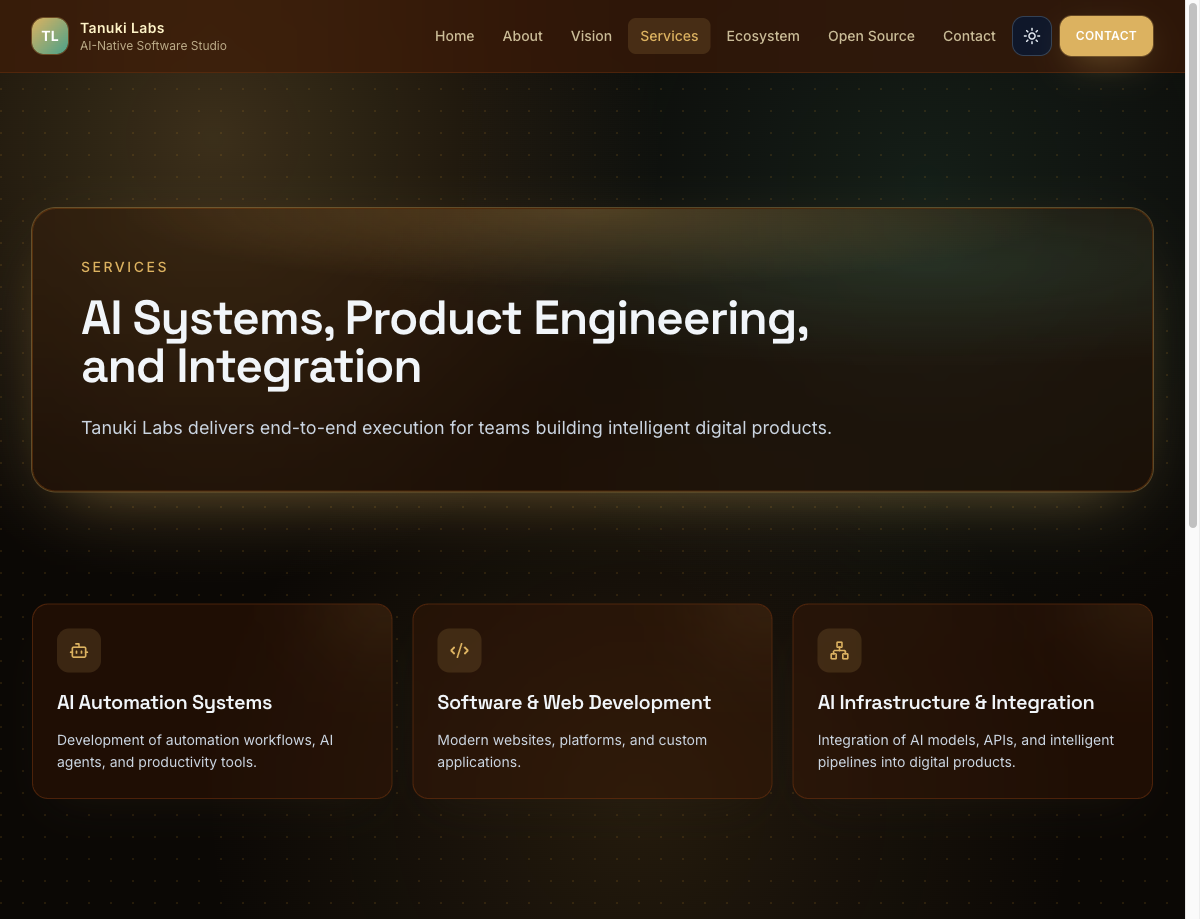This screenshot has height=919, width=1200.
Task: Click the TL logo icon
Action: [x=50, y=36]
